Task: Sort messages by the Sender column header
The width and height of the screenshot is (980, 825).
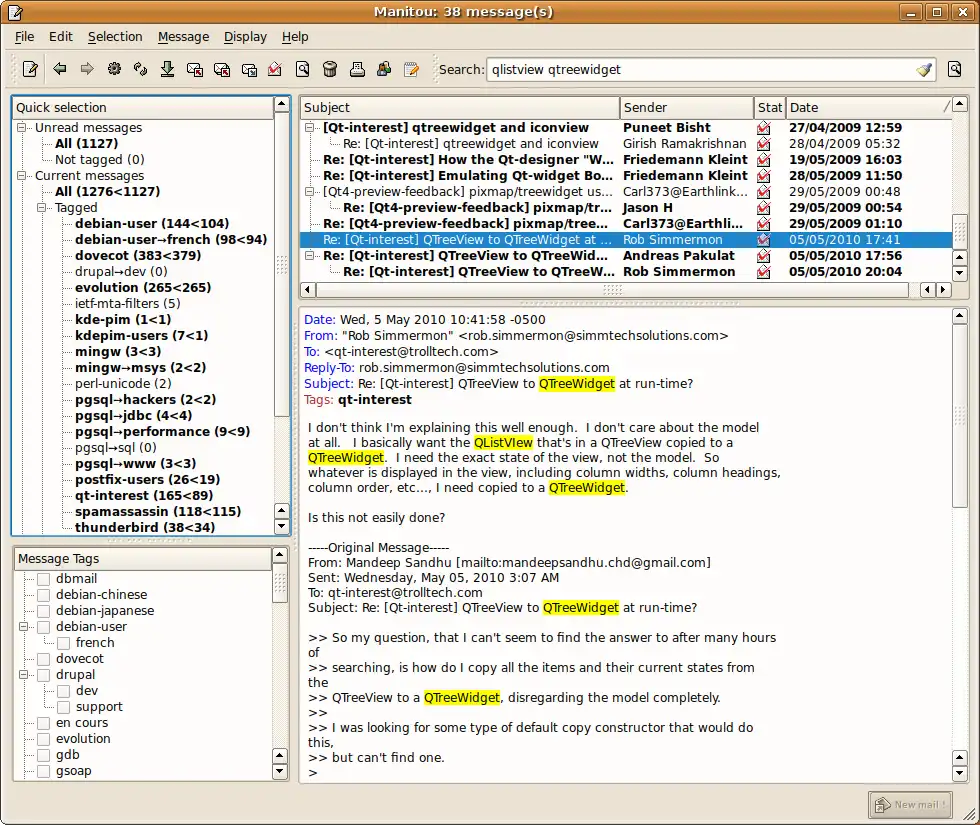Action: click(x=686, y=107)
